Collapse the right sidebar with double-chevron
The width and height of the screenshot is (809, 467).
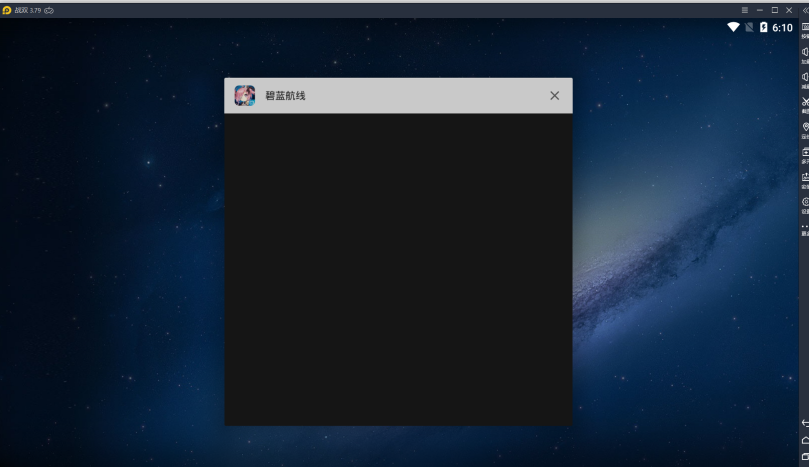tap(805, 9)
